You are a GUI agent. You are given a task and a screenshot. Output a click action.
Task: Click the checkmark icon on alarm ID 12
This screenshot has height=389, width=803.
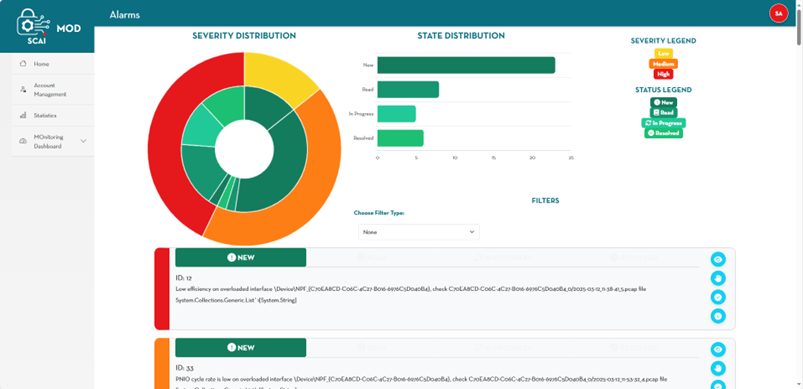718,297
